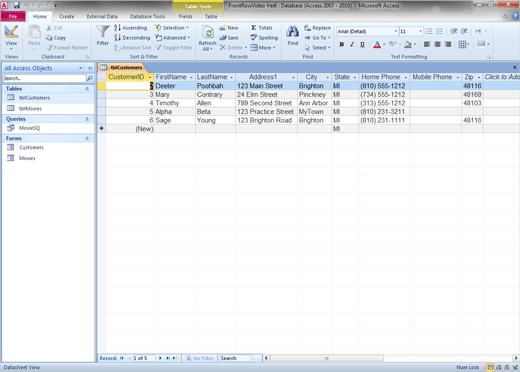Click the Filter funnel icon
This screenshot has width=520, height=372.
[102, 32]
